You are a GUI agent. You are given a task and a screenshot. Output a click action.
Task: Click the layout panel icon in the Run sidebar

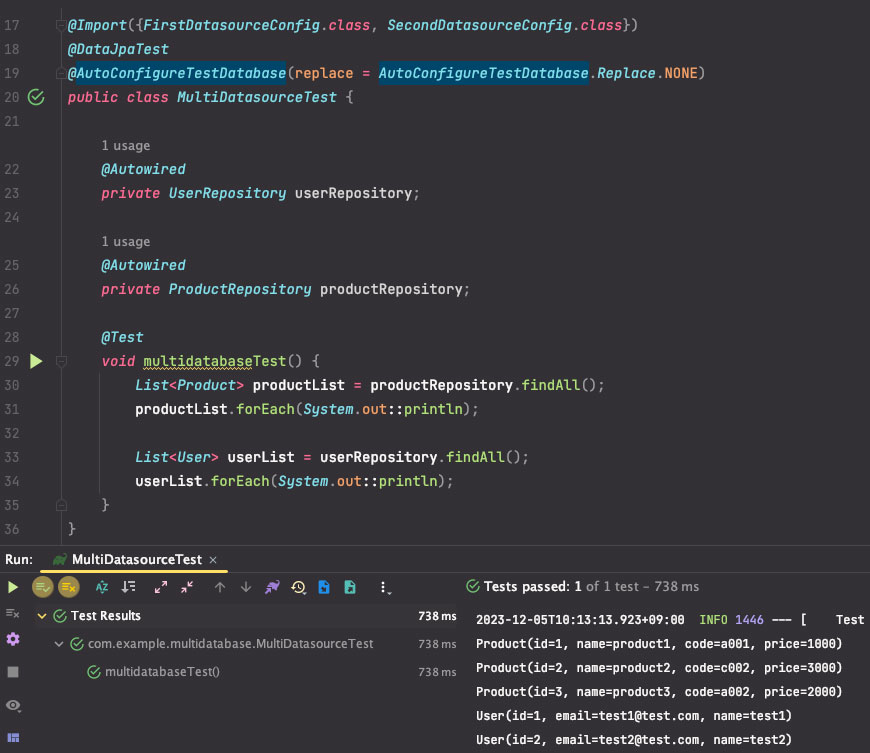[13, 737]
